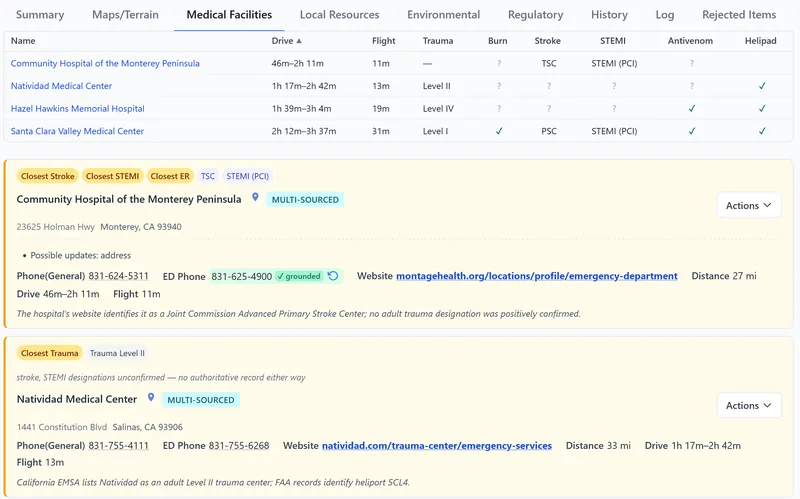The height and width of the screenshot is (499, 800).
Task: Visit natividad.com emergency services website link
Action: [x=437, y=445]
